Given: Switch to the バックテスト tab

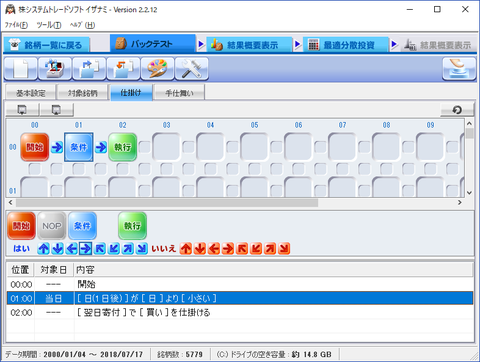Looking at the screenshot, I should 153,44.
